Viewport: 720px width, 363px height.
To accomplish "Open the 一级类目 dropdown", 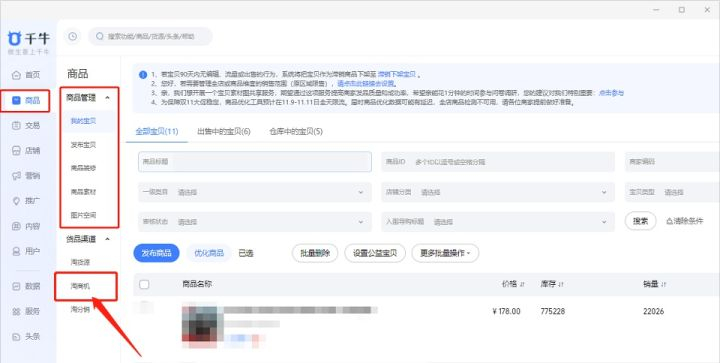I will 255,192.
